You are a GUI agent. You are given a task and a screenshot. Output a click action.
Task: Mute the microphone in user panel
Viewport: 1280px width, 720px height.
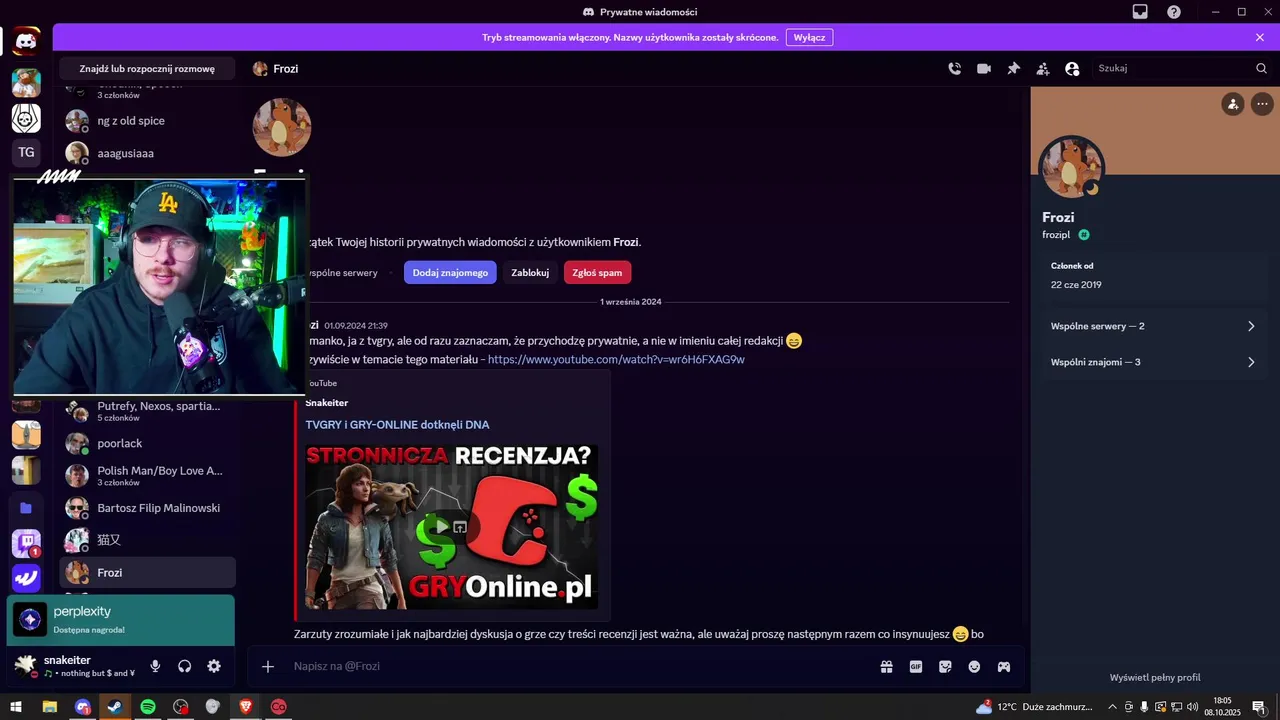click(x=155, y=666)
